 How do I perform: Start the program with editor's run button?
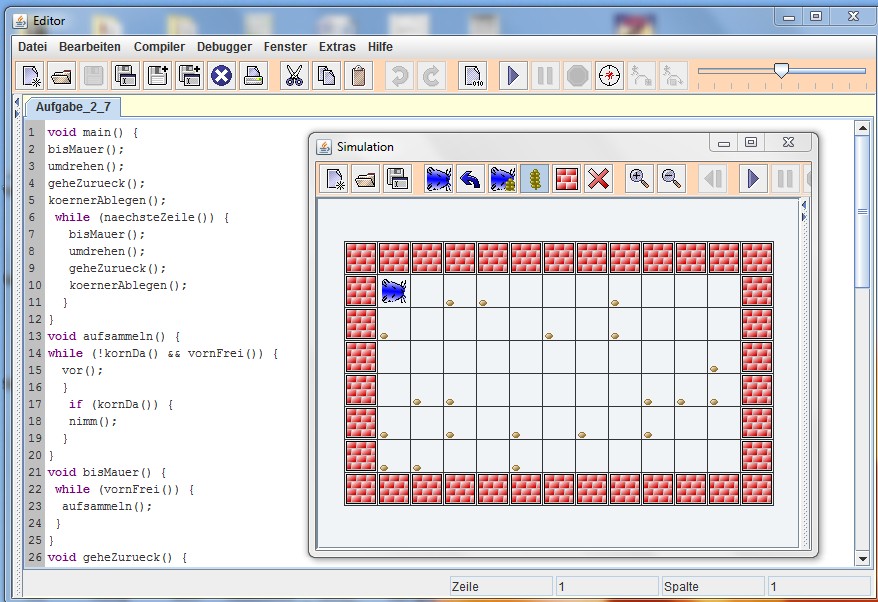pyautogui.click(x=513, y=76)
